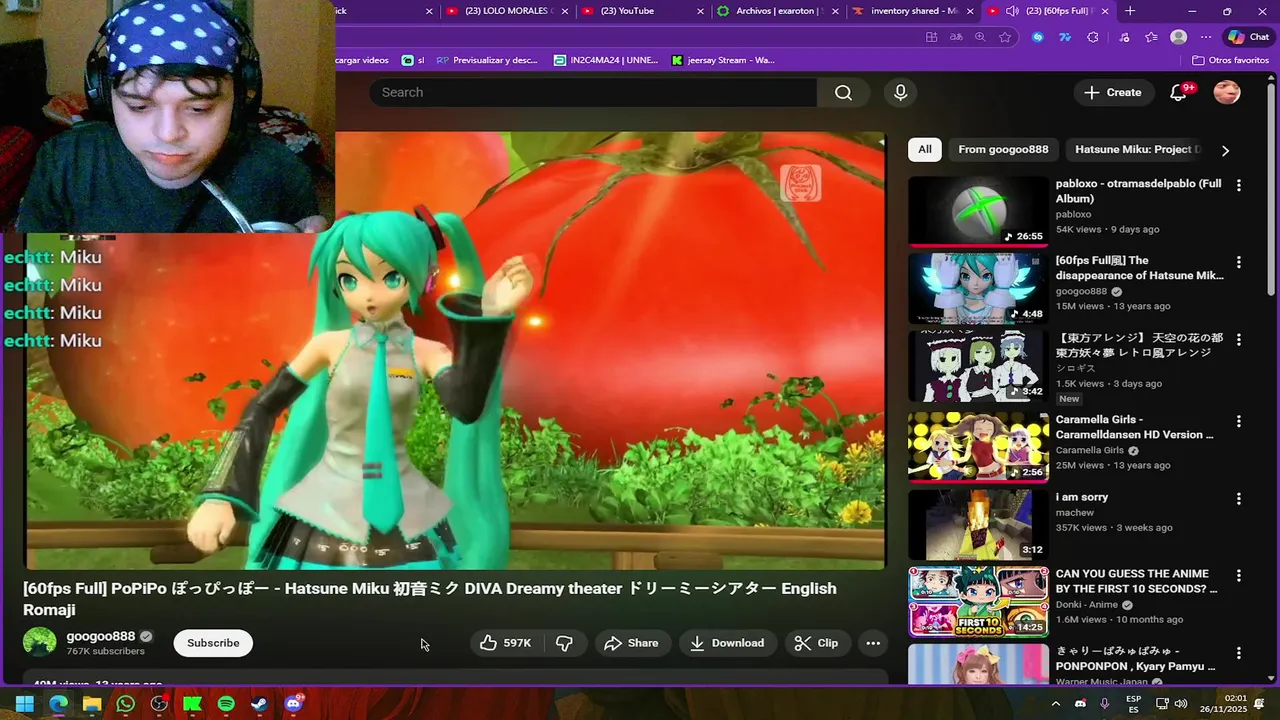Open the 東方アレンジ video title

coord(1139,345)
